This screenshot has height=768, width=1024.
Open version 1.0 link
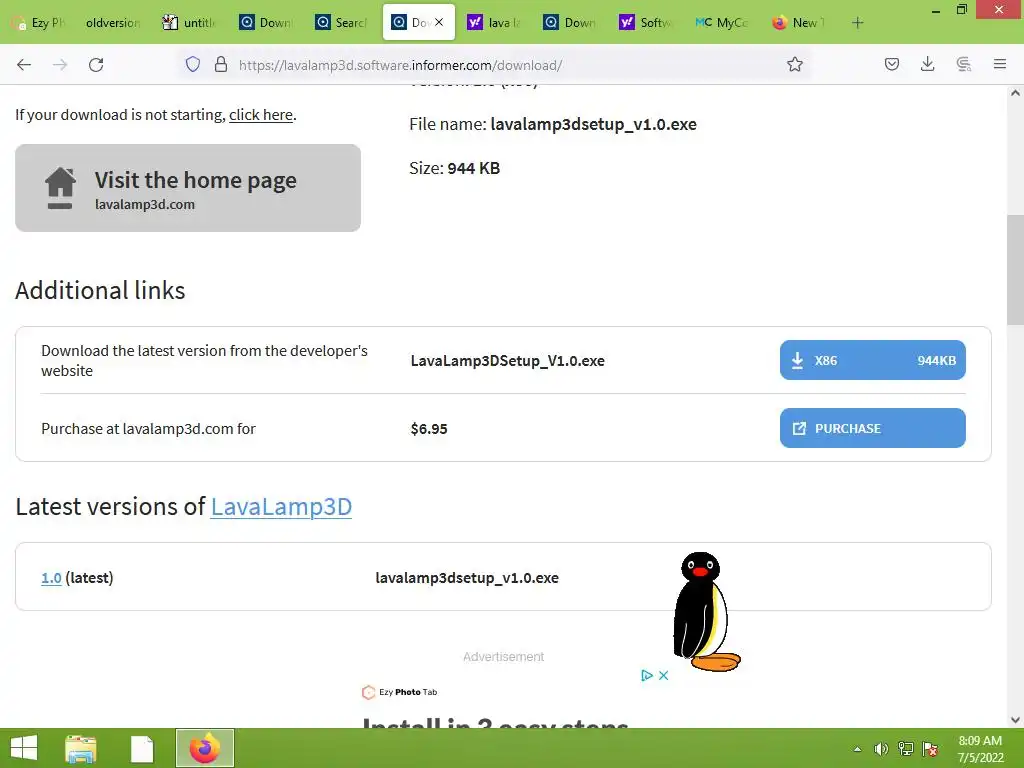pyautogui.click(x=51, y=578)
